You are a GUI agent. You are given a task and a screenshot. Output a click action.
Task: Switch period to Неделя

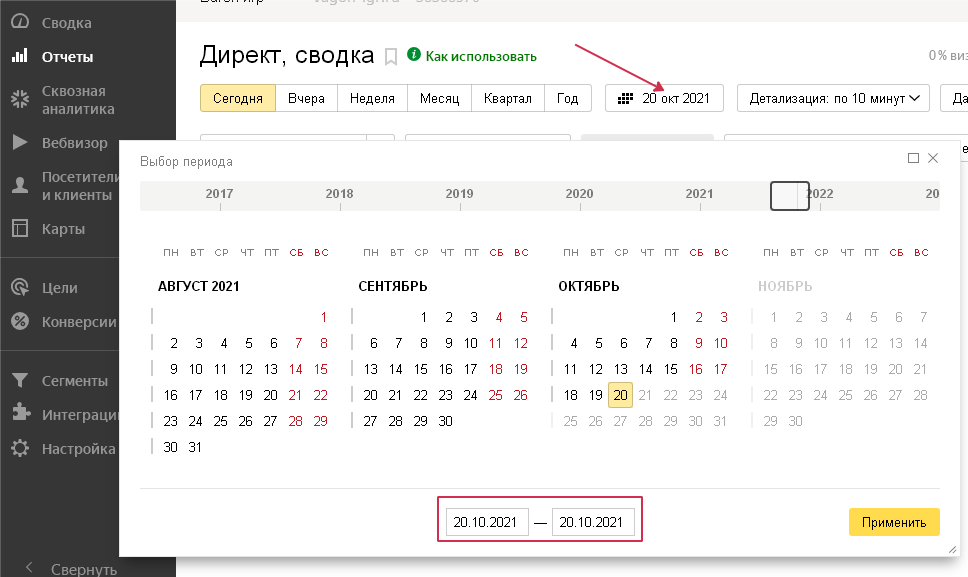373,98
